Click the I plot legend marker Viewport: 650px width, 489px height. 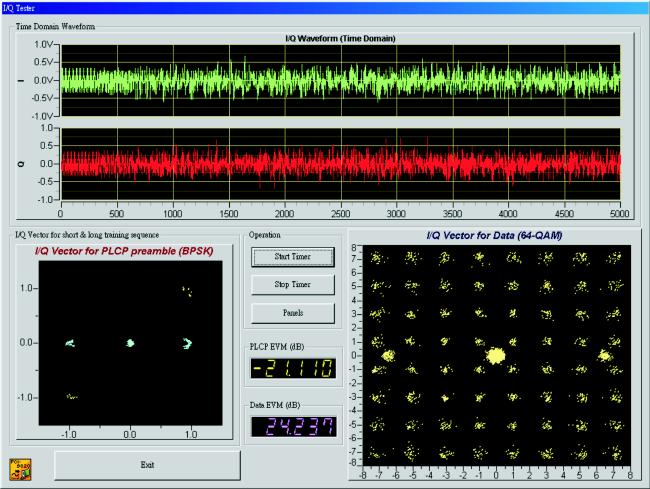point(21,80)
